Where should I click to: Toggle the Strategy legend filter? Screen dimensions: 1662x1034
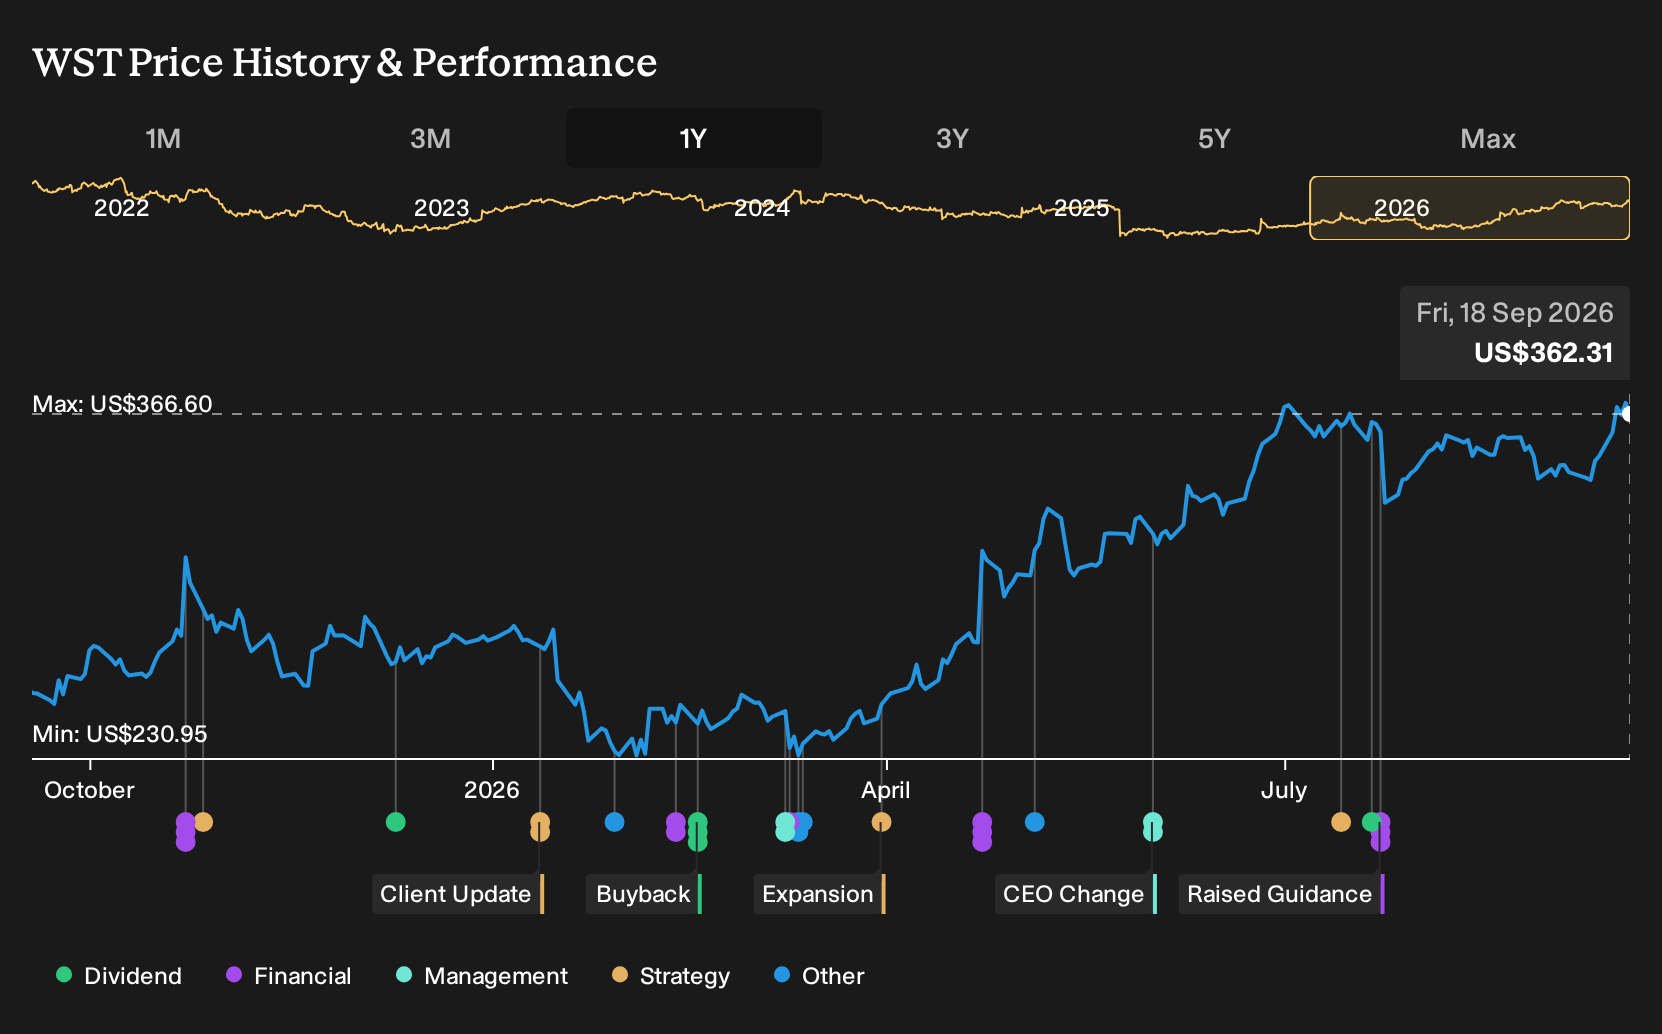[671, 975]
